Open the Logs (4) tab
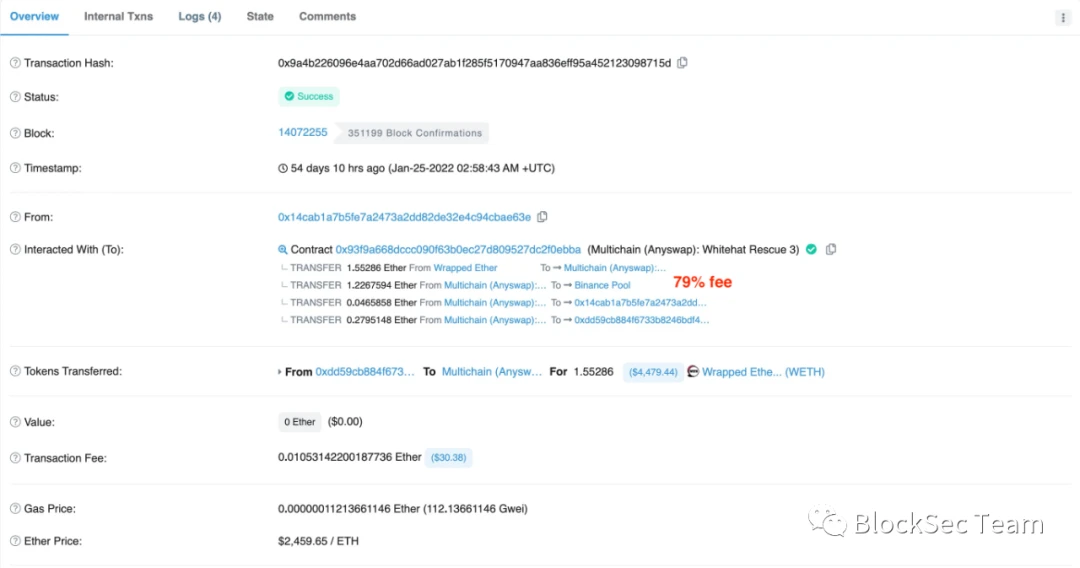1080x568 pixels. [x=200, y=17]
